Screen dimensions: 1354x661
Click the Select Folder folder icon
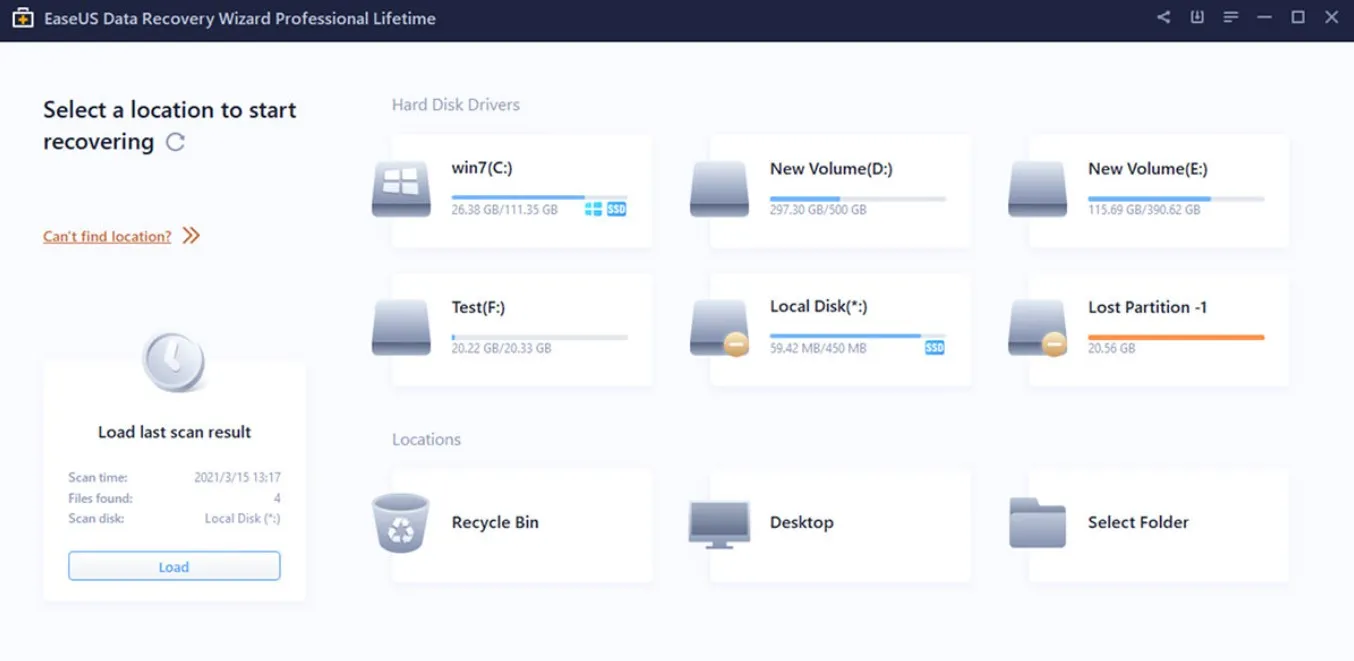[x=1038, y=522]
